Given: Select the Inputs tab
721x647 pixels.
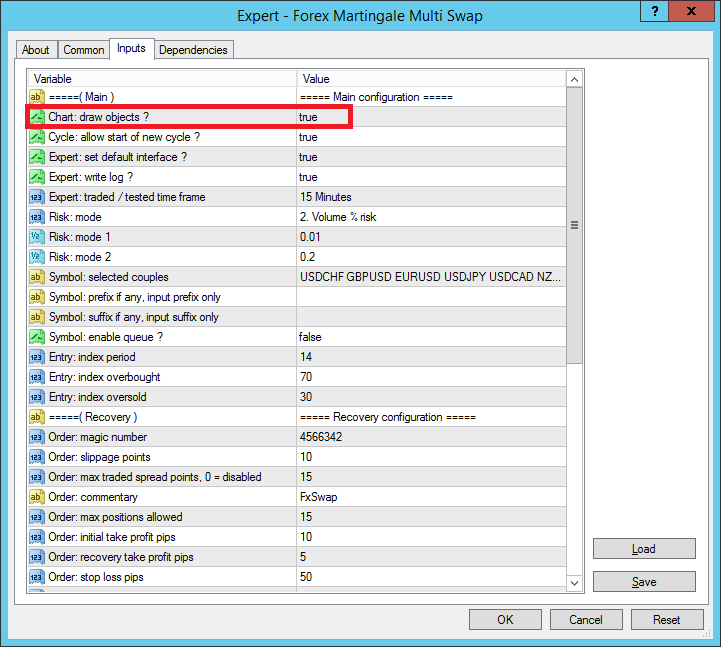Looking at the screenshot, I should (131, 48).
